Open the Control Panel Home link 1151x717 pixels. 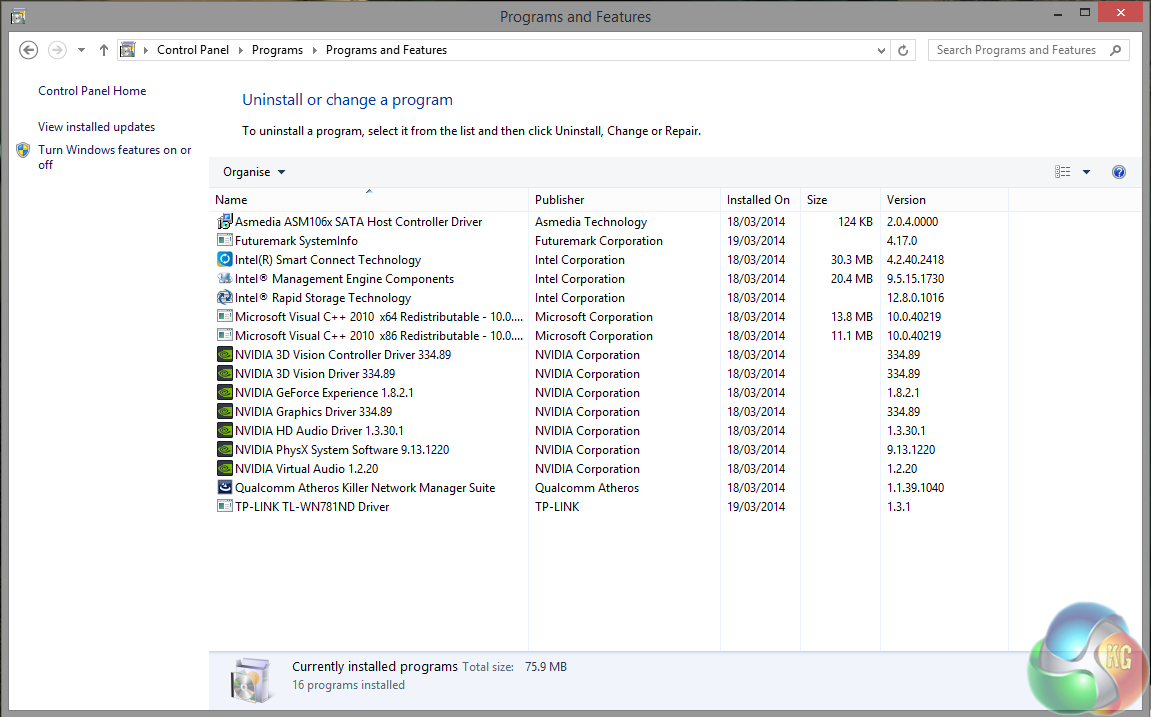(x=92, y=91)
